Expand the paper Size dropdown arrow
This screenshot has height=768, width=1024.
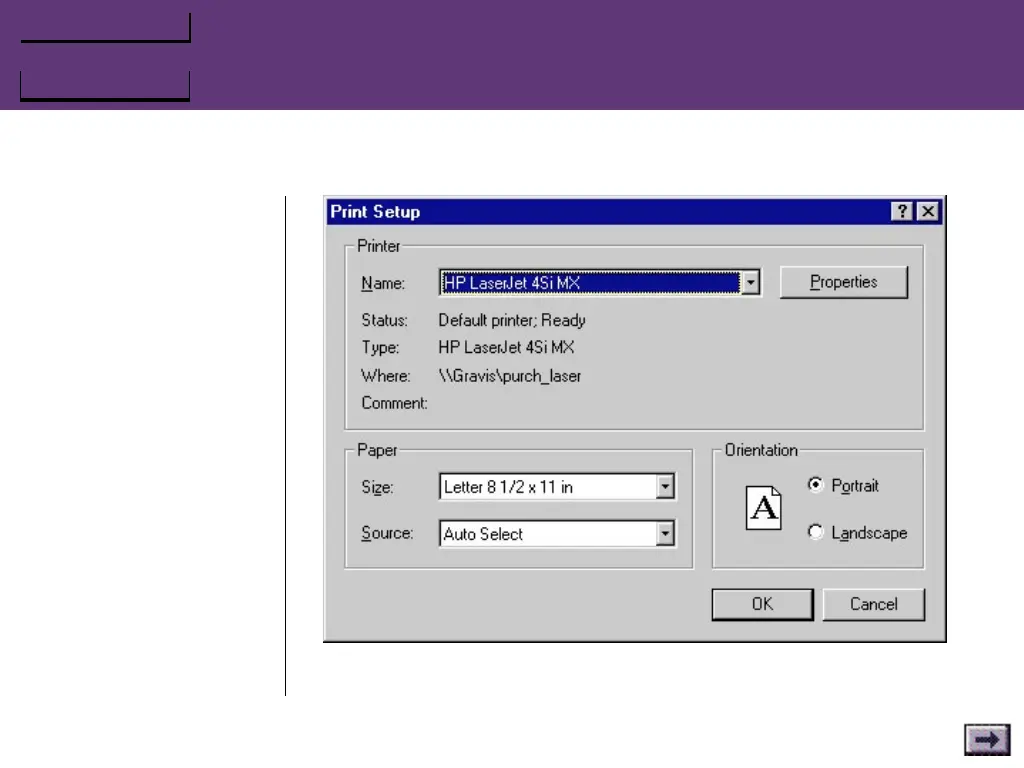tap(665, 487)
